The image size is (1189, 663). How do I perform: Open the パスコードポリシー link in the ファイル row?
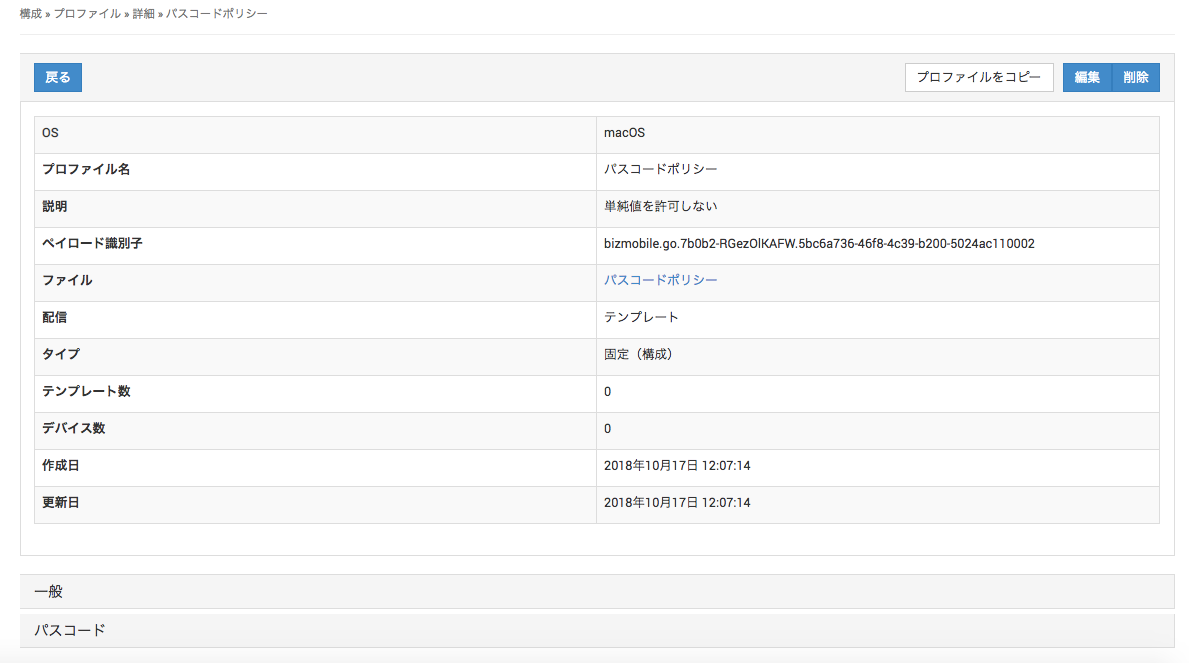(660, 281)
